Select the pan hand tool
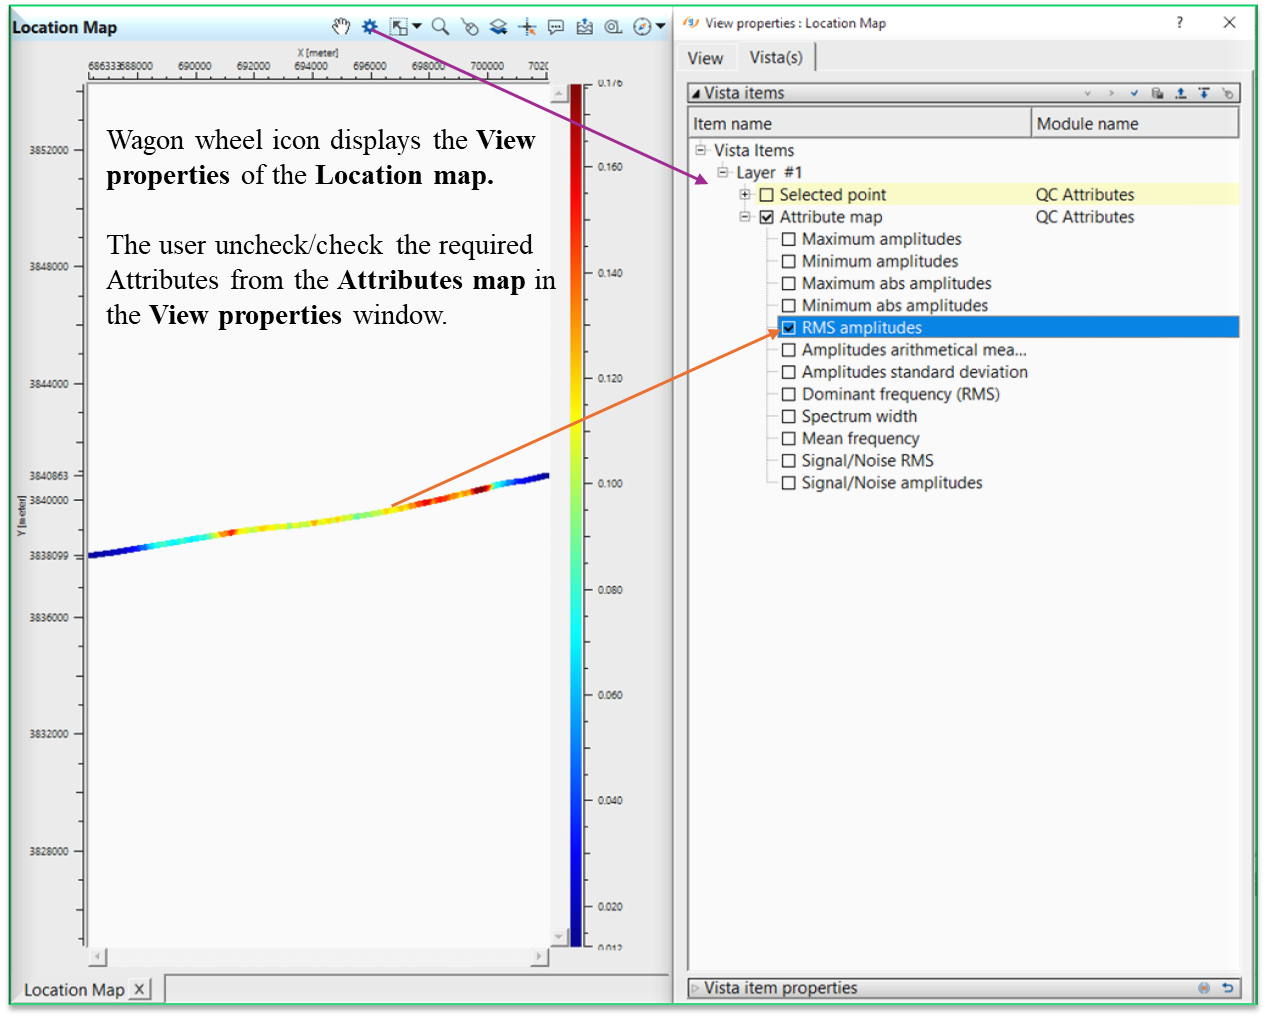 (341, 27)
